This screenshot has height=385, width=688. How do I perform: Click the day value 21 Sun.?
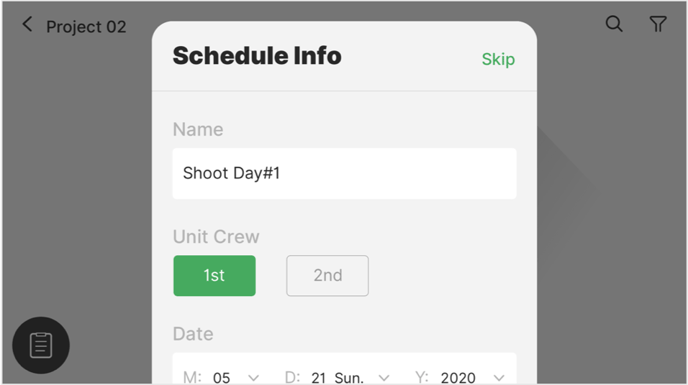click(337, 378)
